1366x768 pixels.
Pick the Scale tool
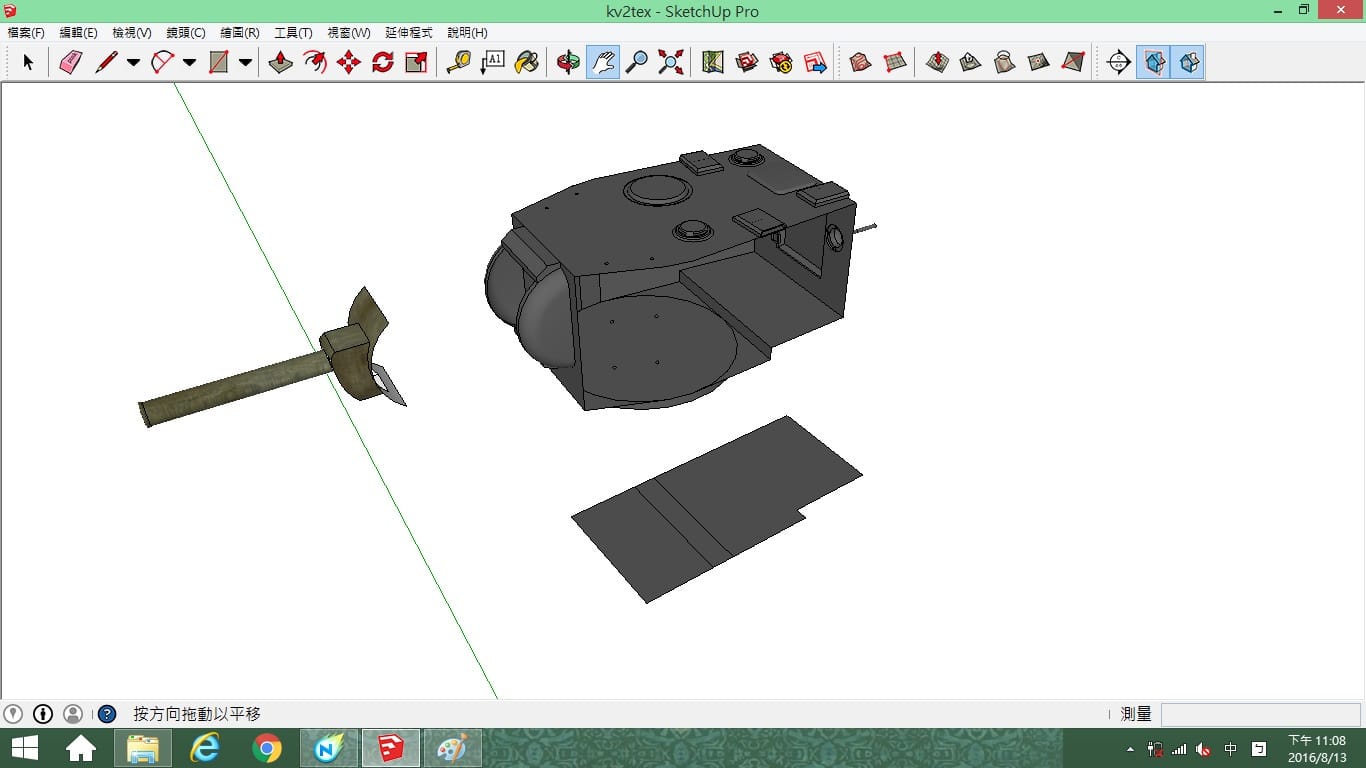click(417, 62)
